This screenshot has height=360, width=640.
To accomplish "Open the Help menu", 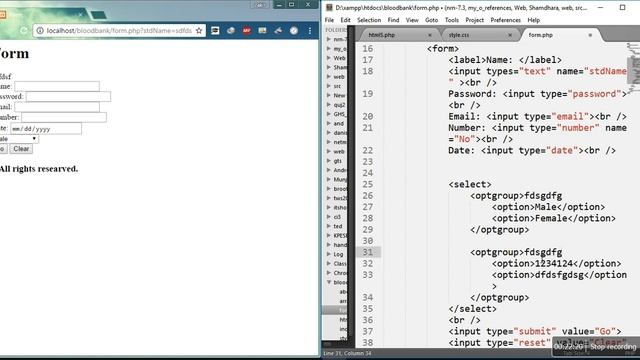I will click(x=533, y=20).
